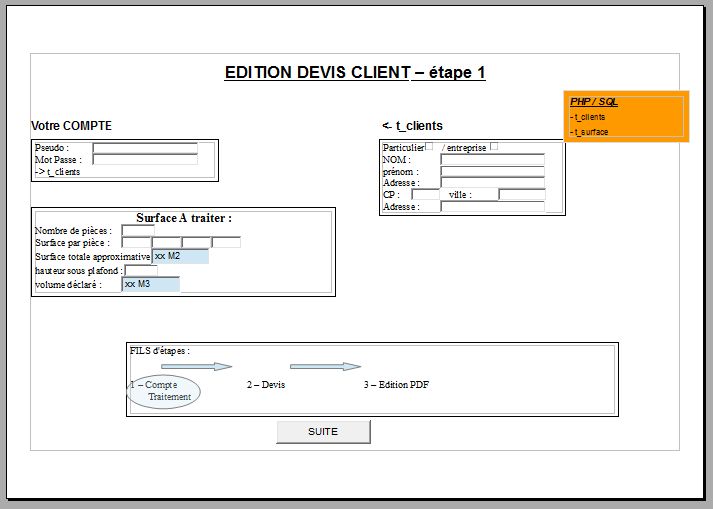Click the ville input box

point(522,194)
